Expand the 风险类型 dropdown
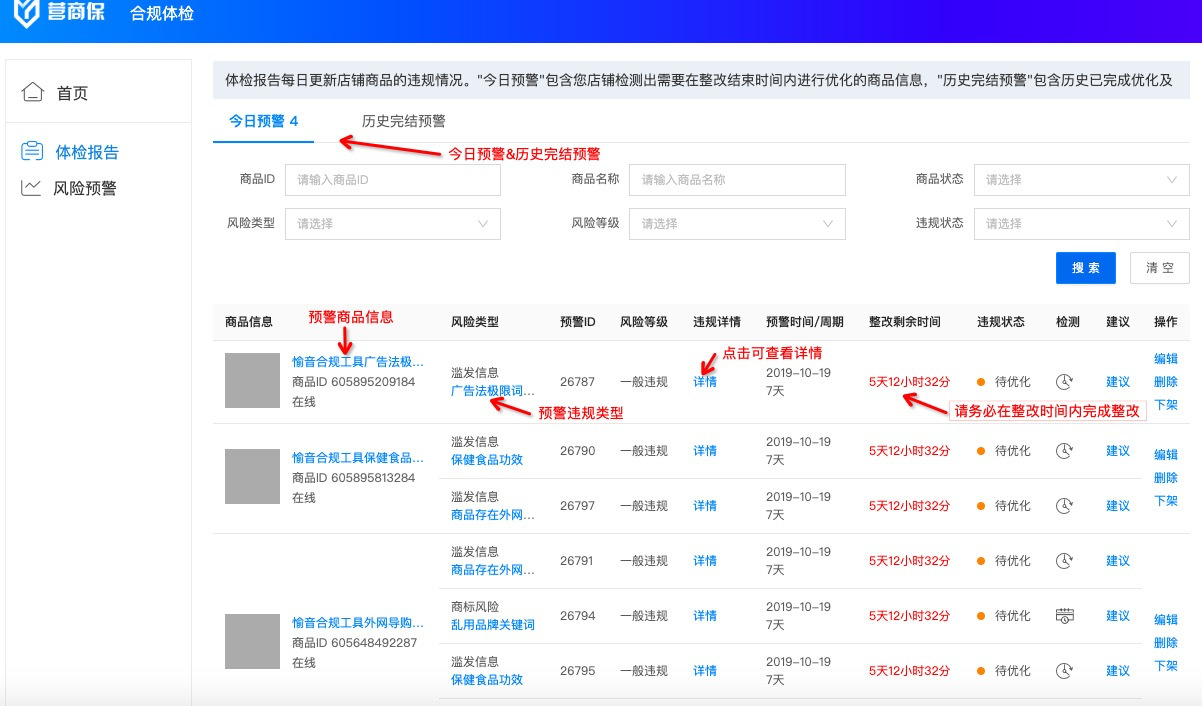This screenshot has height=706, width=1202. pyautogui.click(x=392, y=224)
